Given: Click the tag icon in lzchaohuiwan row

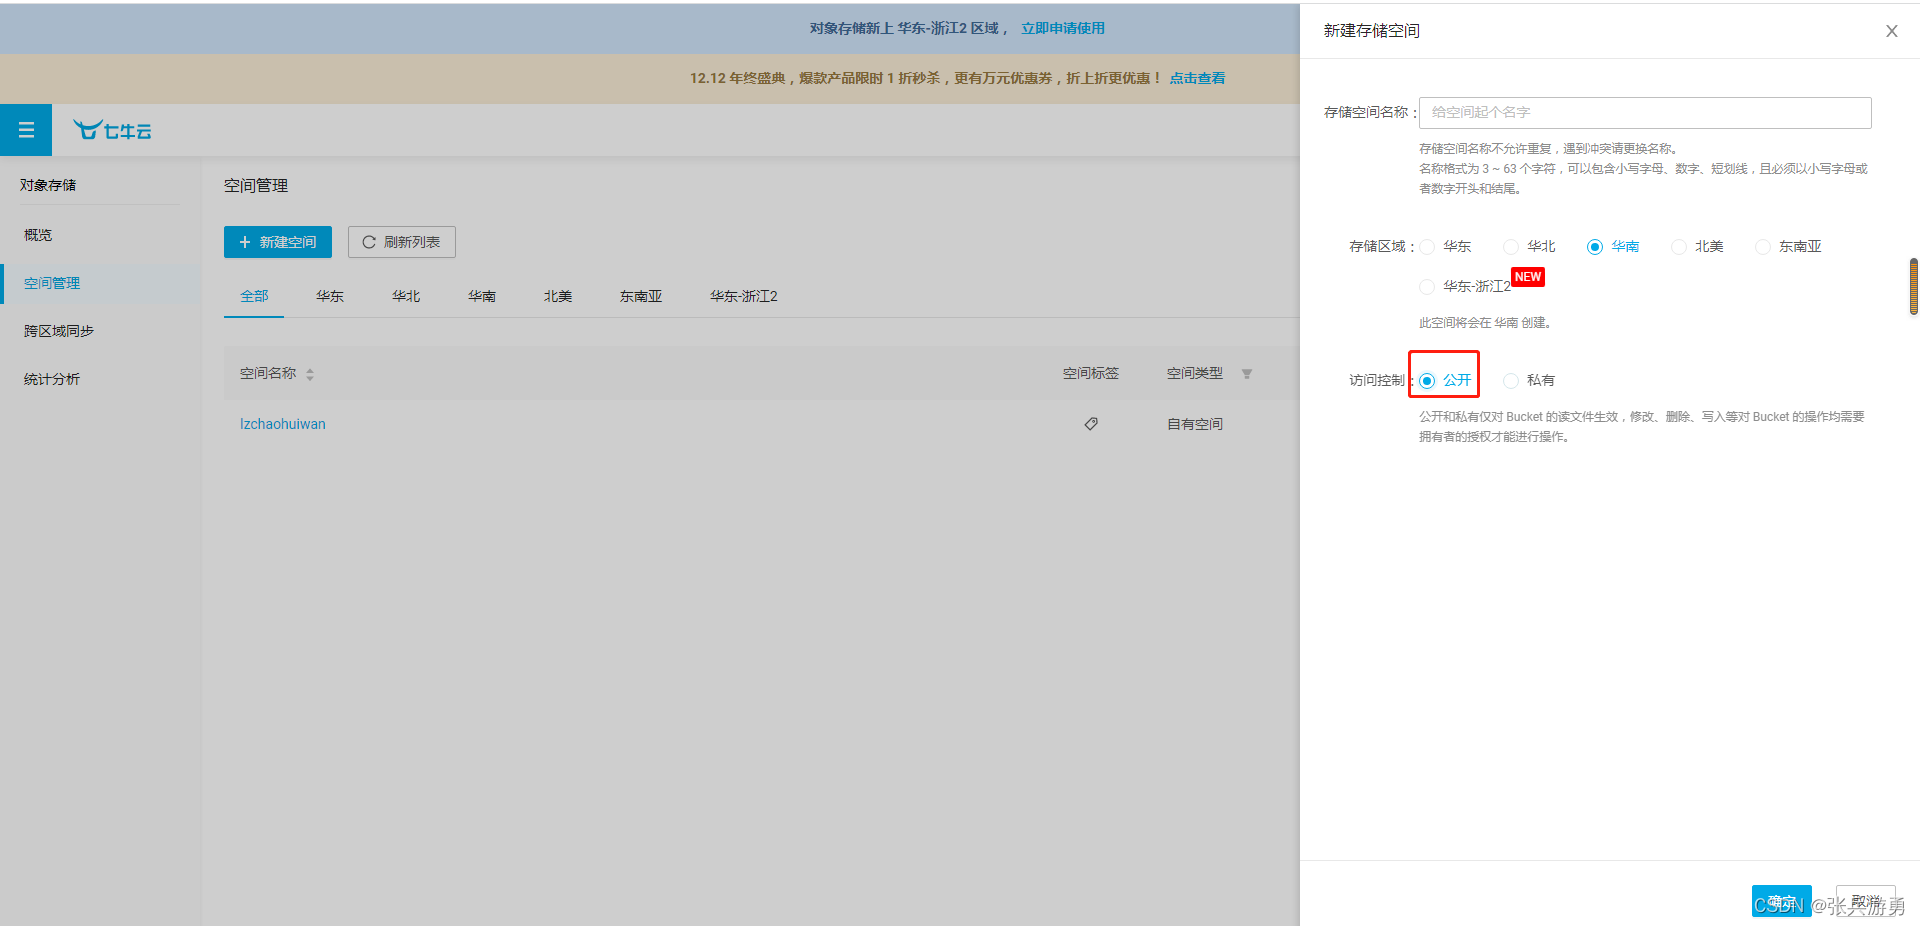Looking at the screenshot, I should coord(1091,424).
